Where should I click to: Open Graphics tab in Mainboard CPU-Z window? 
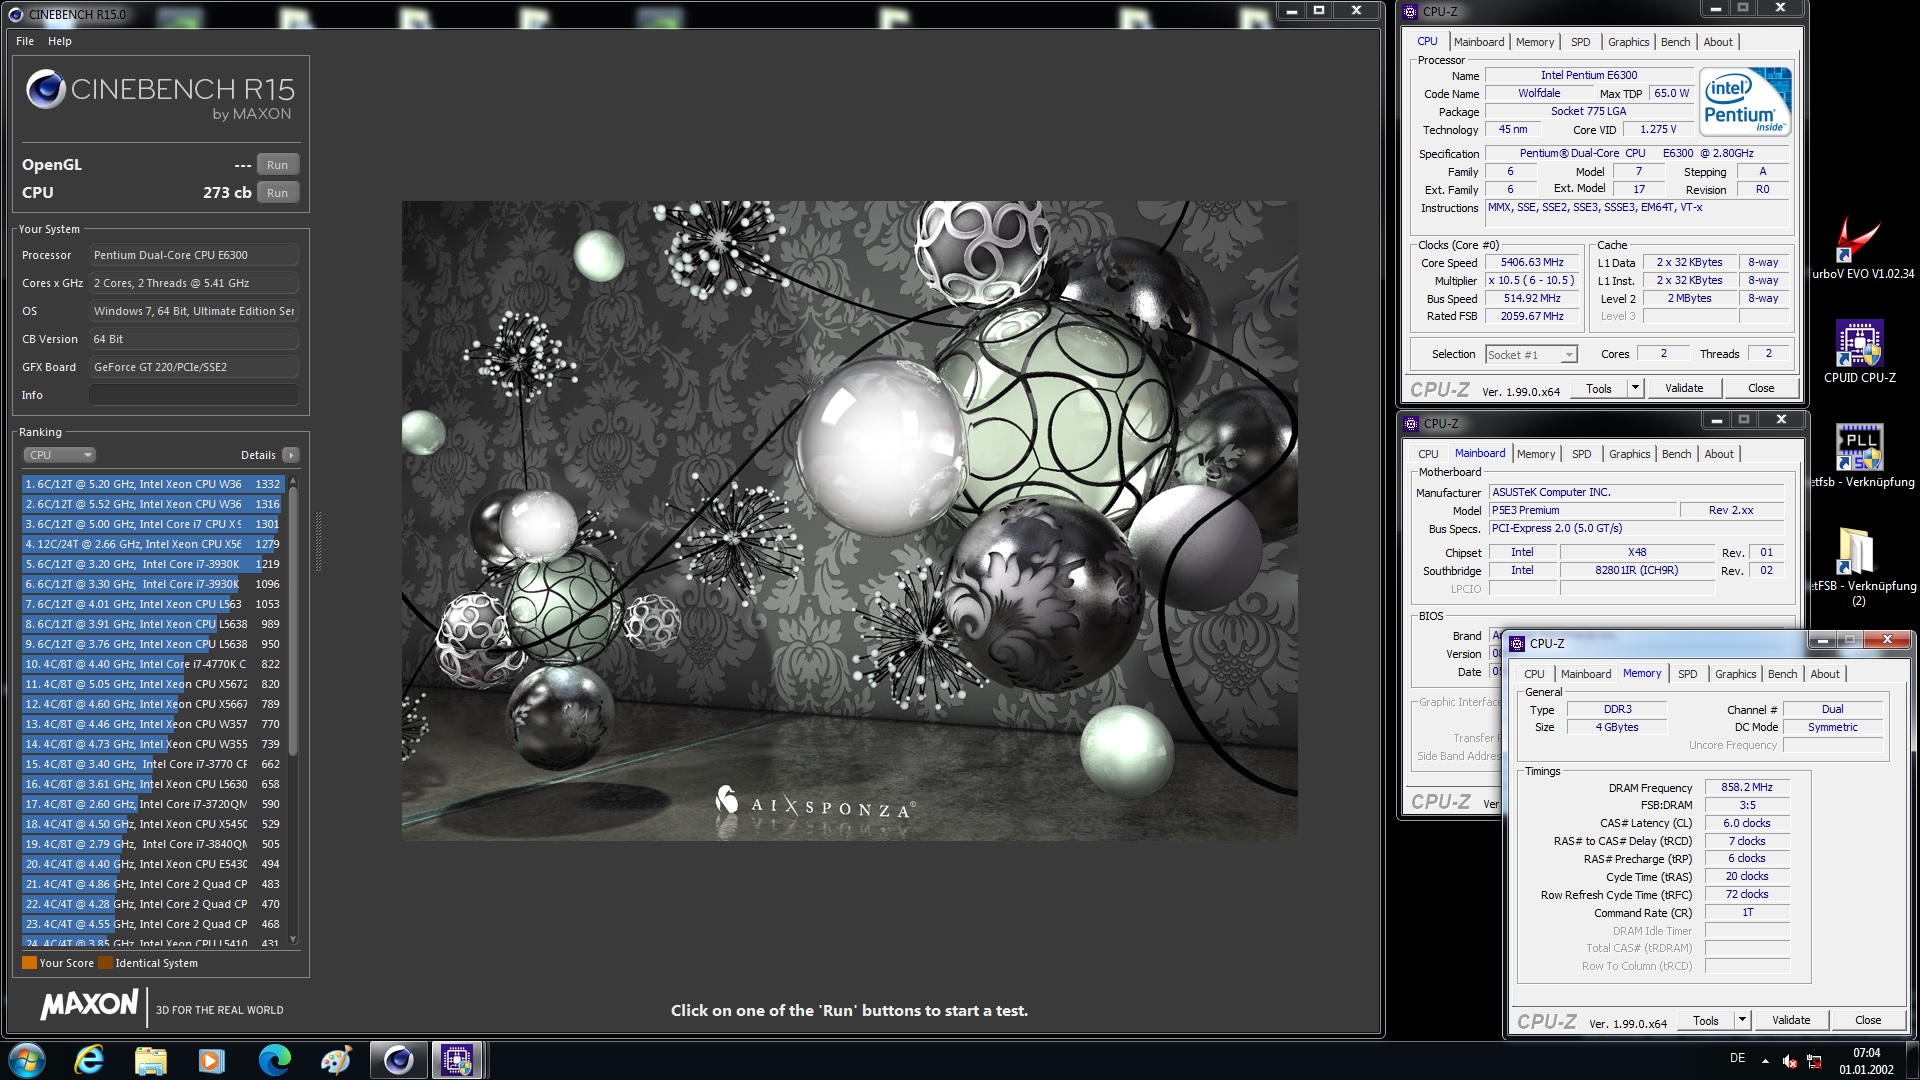(1629, 454)
